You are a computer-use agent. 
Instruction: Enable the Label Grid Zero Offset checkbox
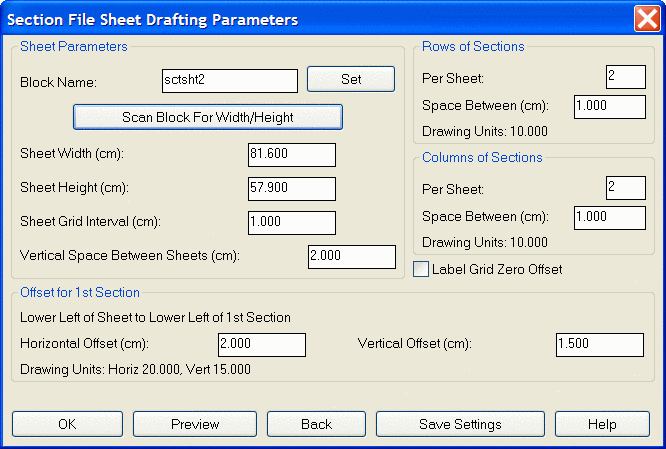click(421, 269)
